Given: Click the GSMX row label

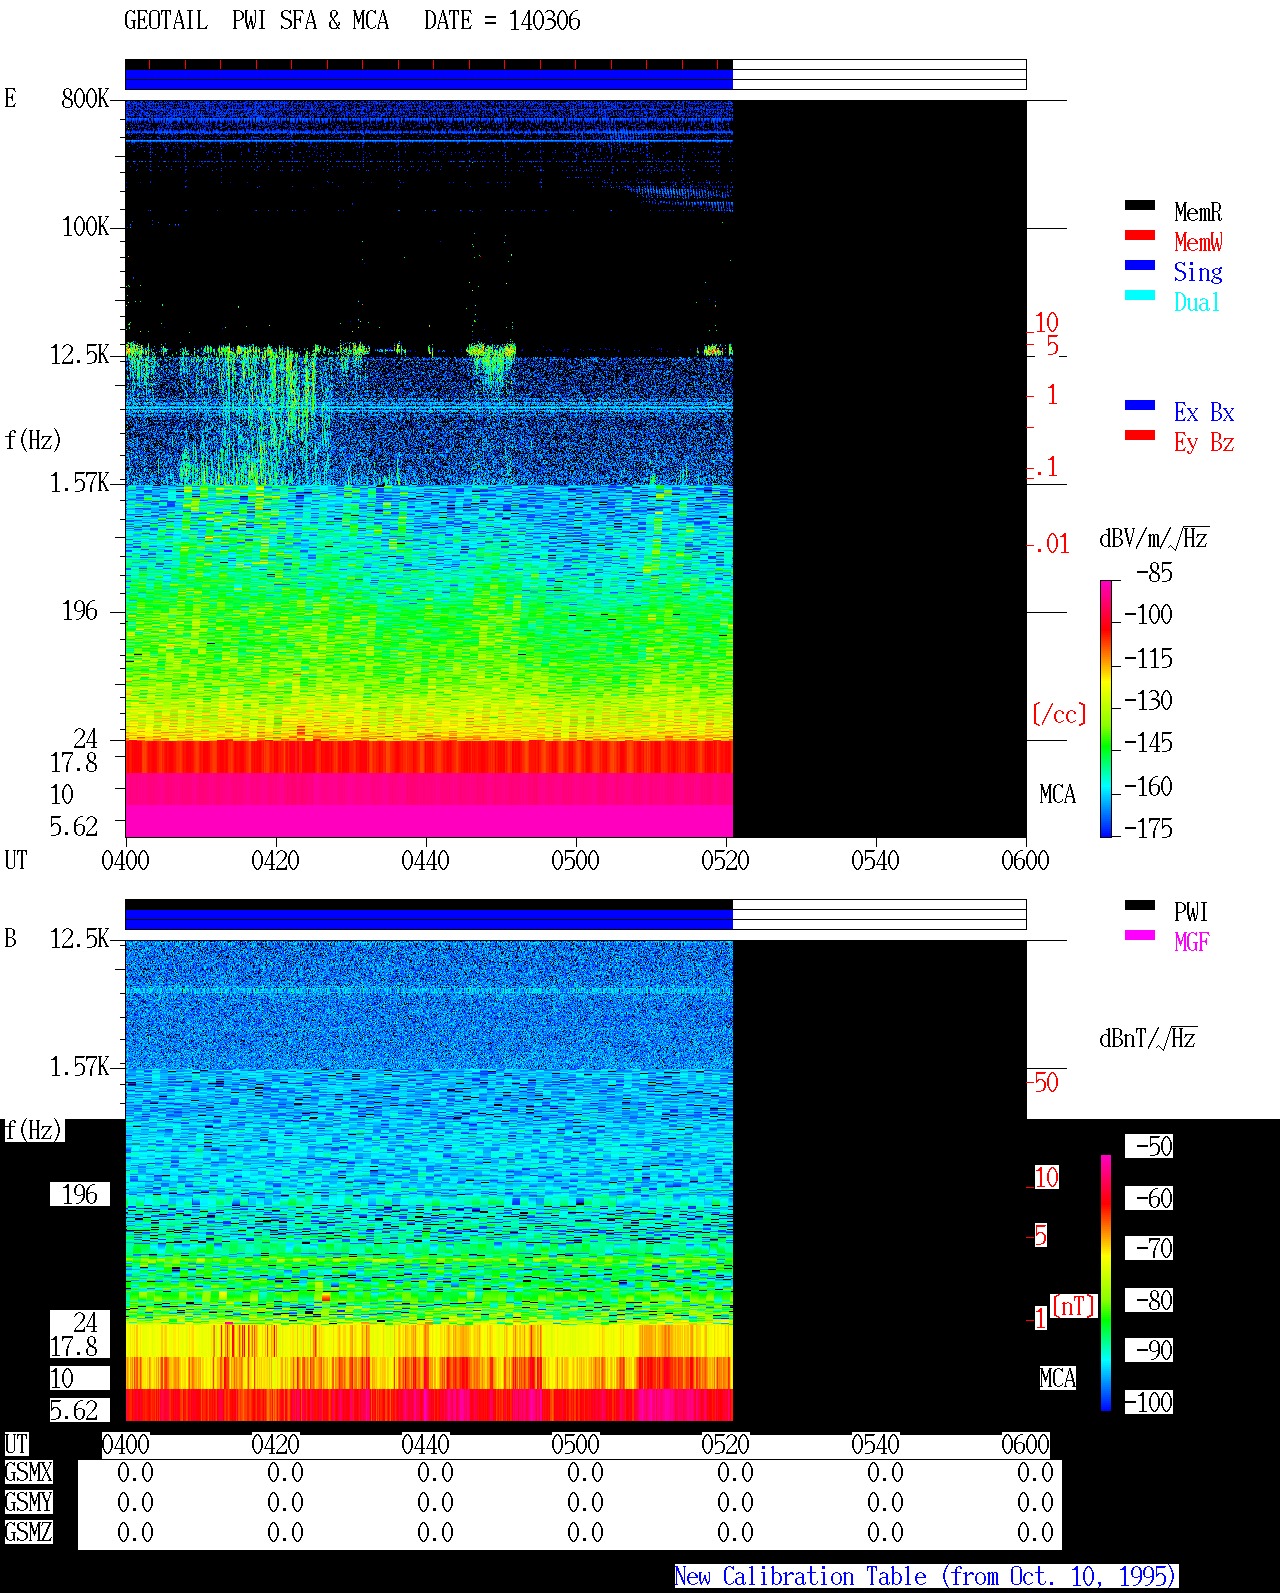Looking at the screenshot, I should [28, 1472].
